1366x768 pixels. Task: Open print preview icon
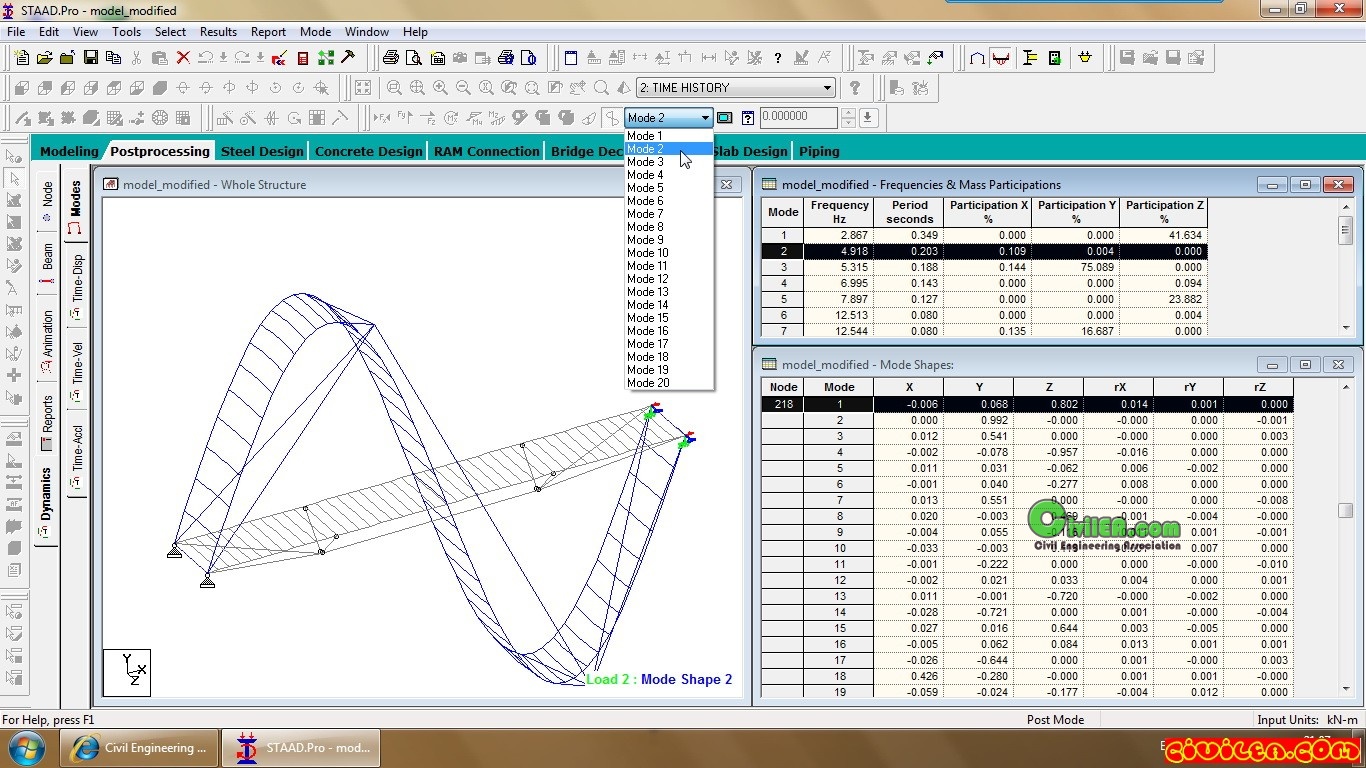click(414, 58)
